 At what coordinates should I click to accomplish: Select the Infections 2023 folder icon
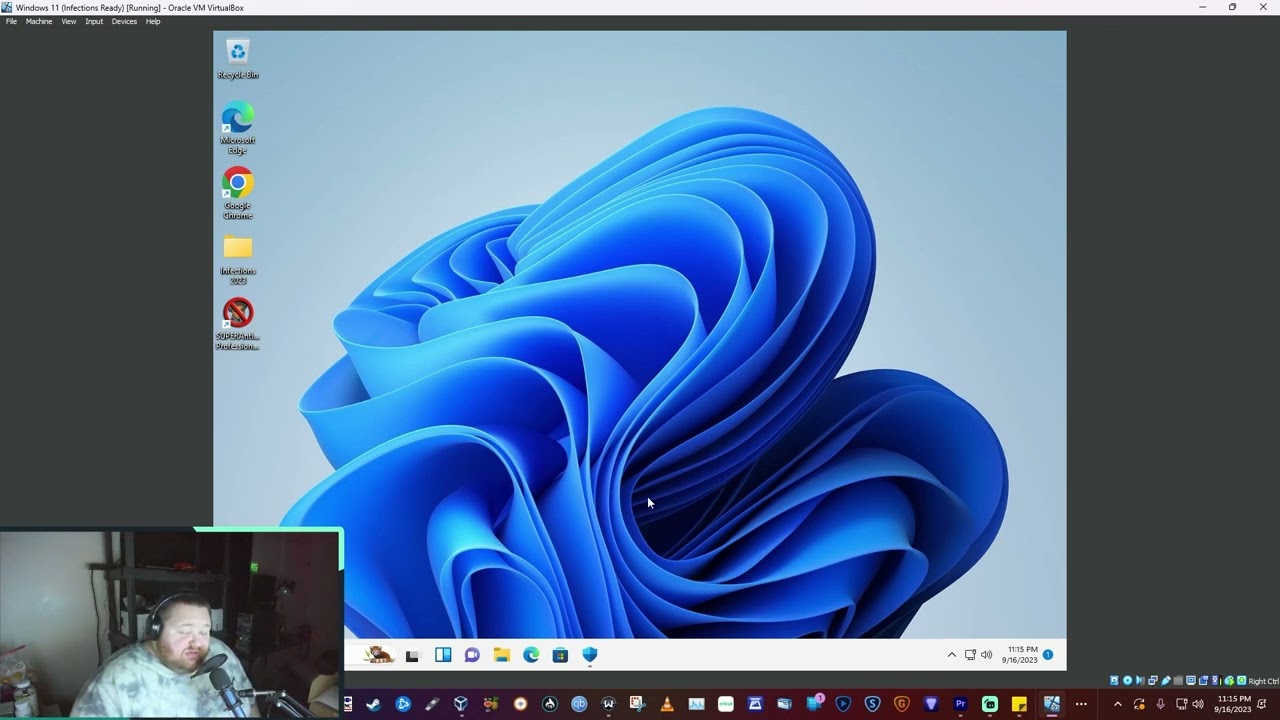[238, 259]
